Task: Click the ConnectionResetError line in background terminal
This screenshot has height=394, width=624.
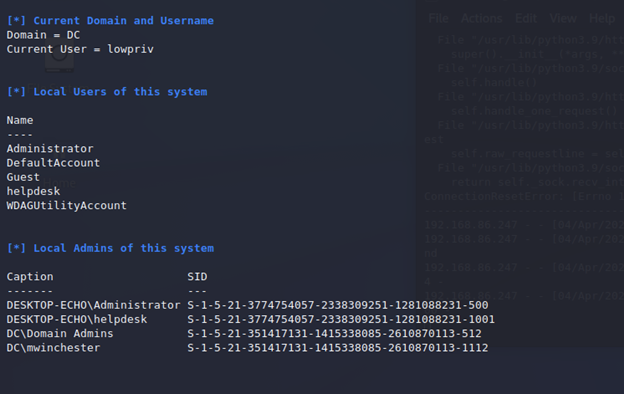Action: point(523,197)
